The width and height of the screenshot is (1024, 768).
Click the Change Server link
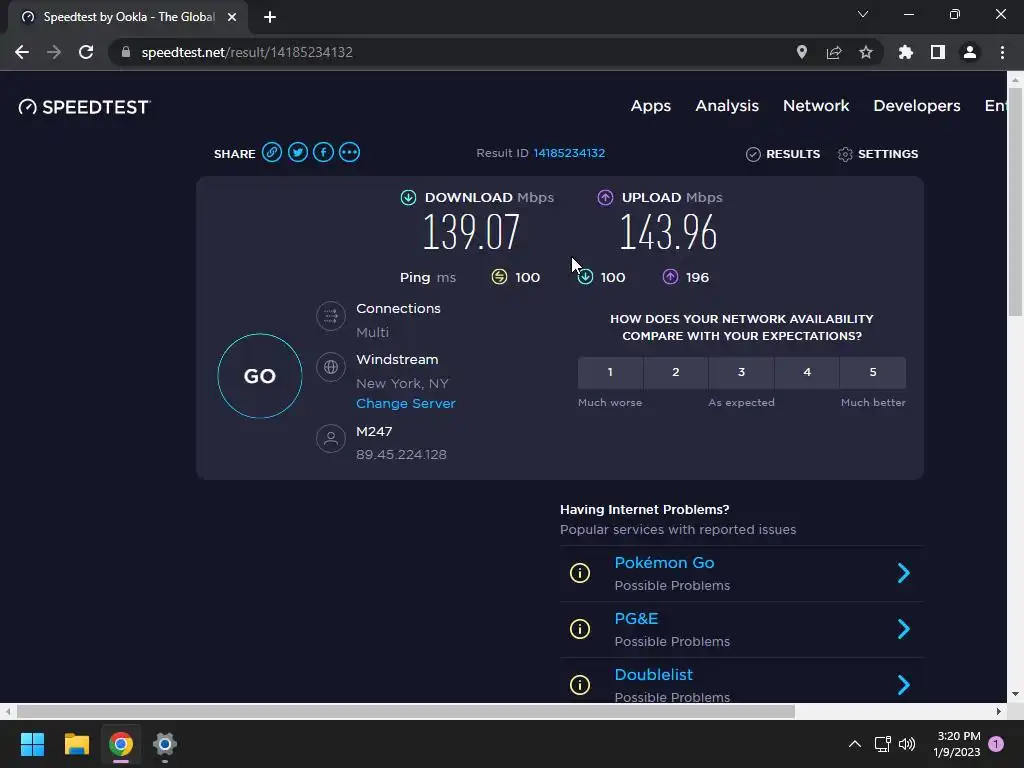pos(406,404)
